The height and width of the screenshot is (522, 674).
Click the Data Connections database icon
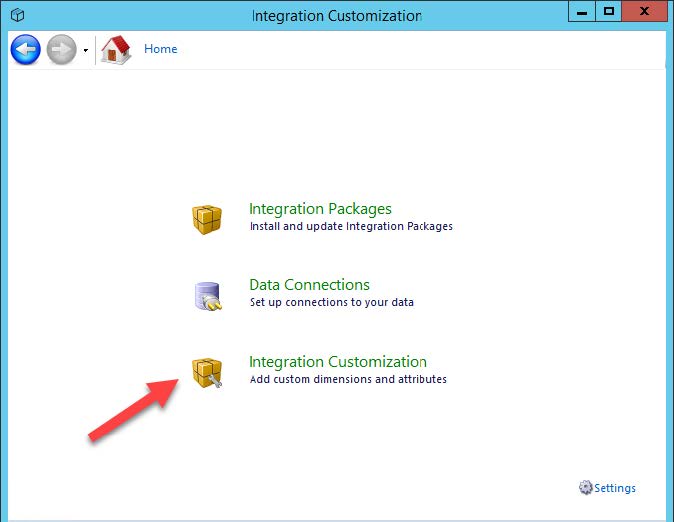207,295
